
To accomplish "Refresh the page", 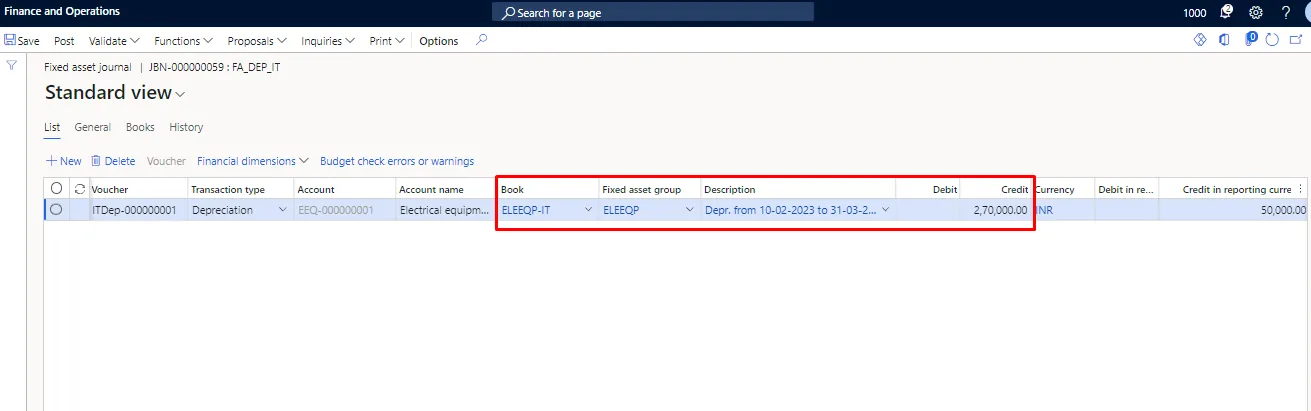I will (x=1272, y=40).
